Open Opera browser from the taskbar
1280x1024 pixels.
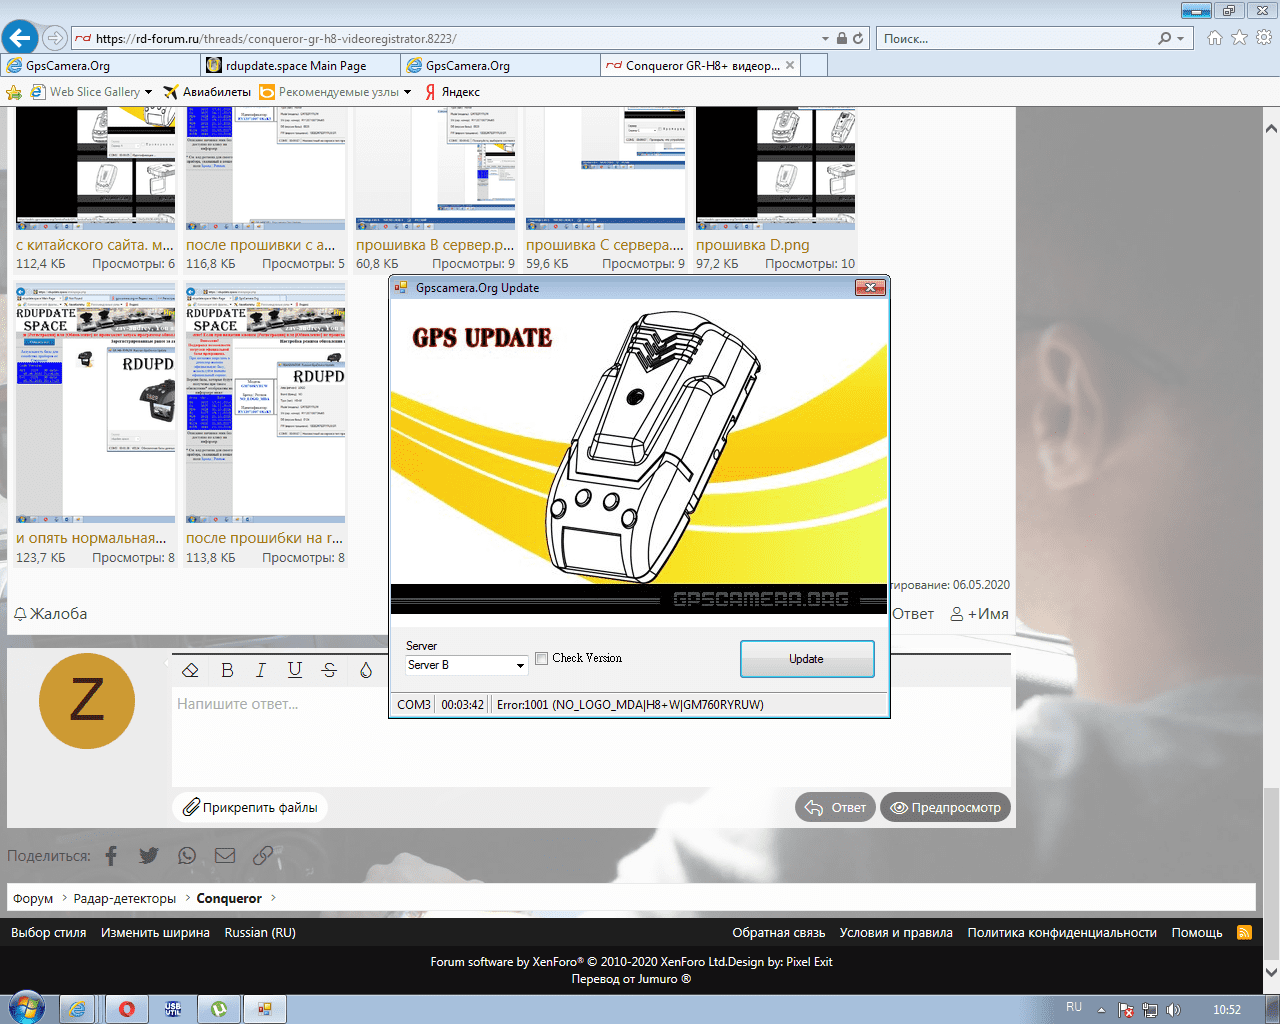coord(127,1009)
